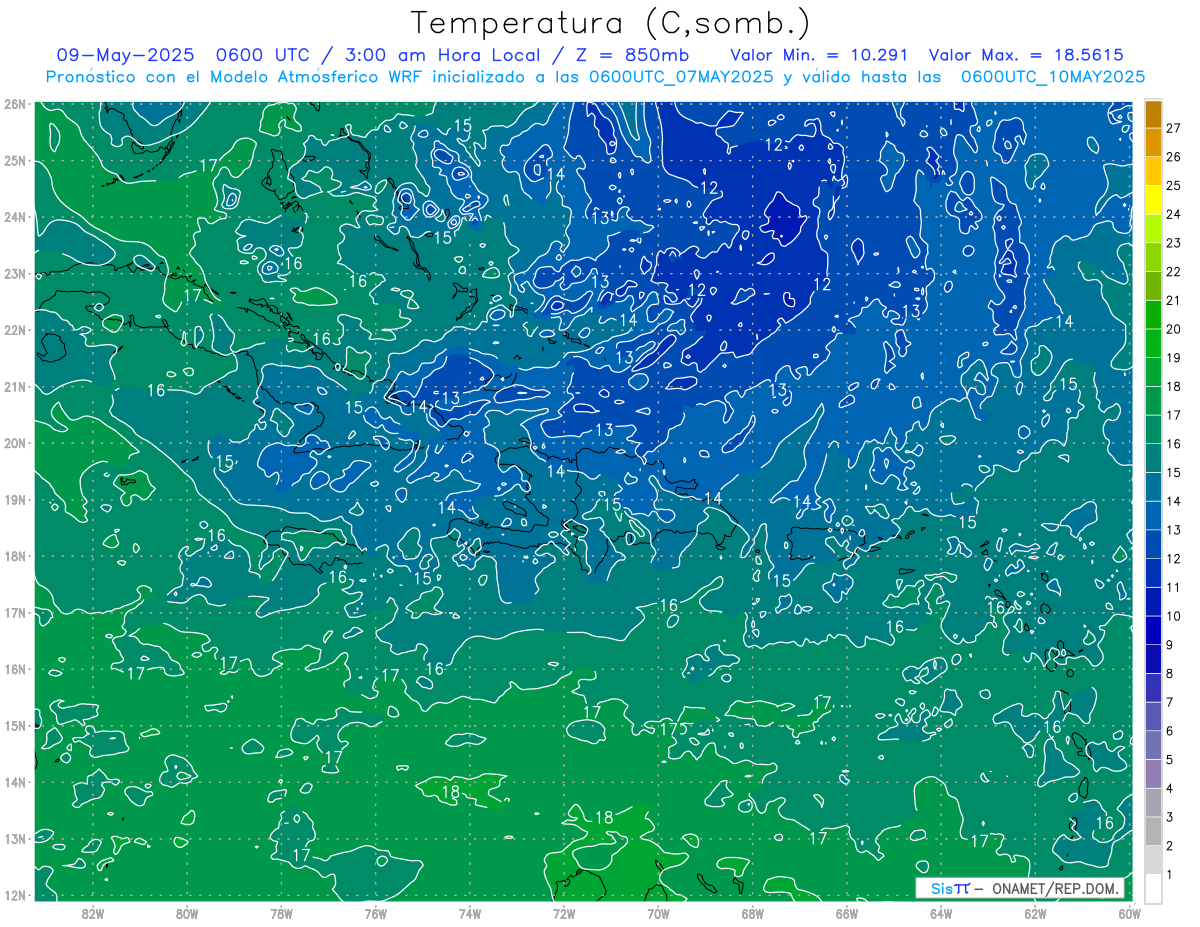Click the '74W' longitude axis label
The width and height of the screenshot is (1200, 927).
coord(470,912)
